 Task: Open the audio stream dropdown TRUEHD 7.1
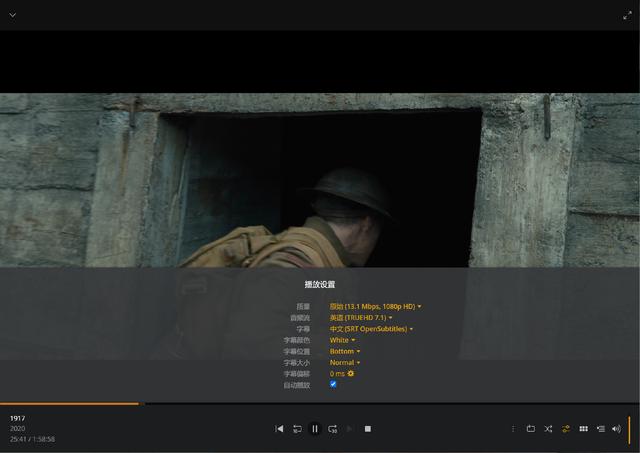click(361, 318)
